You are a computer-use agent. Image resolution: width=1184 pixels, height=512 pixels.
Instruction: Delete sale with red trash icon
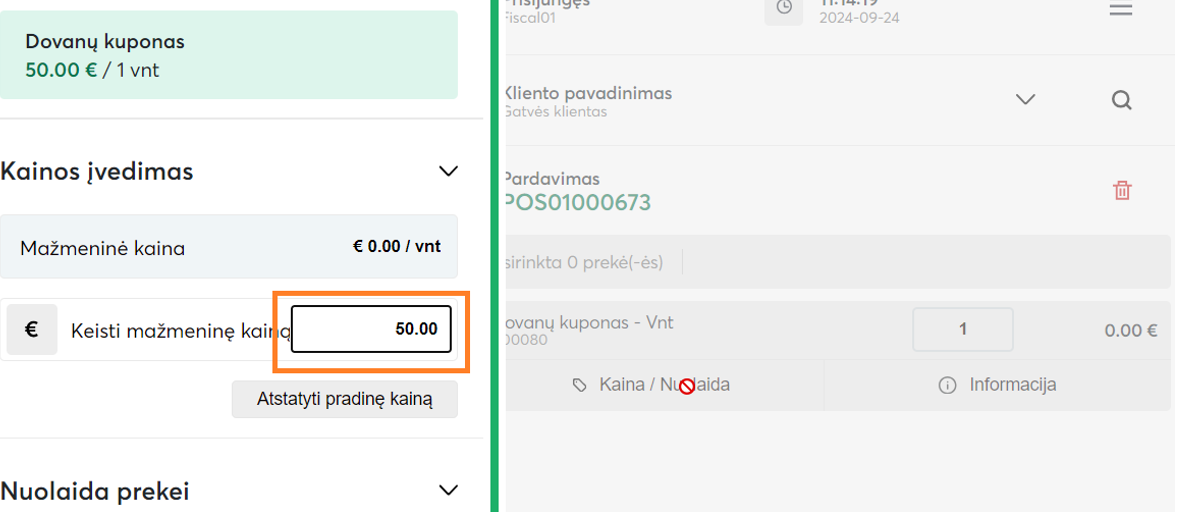pos(1122,190)
